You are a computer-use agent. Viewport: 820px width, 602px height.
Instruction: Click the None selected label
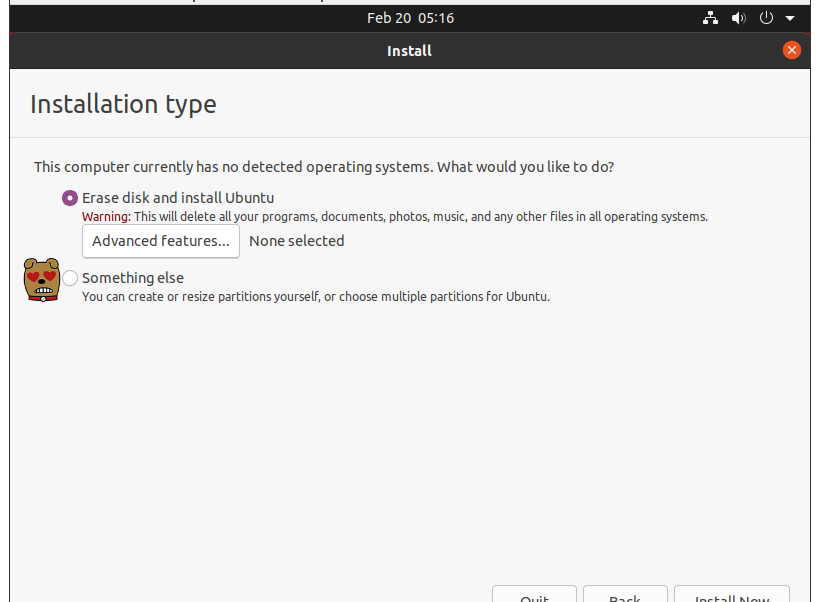pos(297,241)
